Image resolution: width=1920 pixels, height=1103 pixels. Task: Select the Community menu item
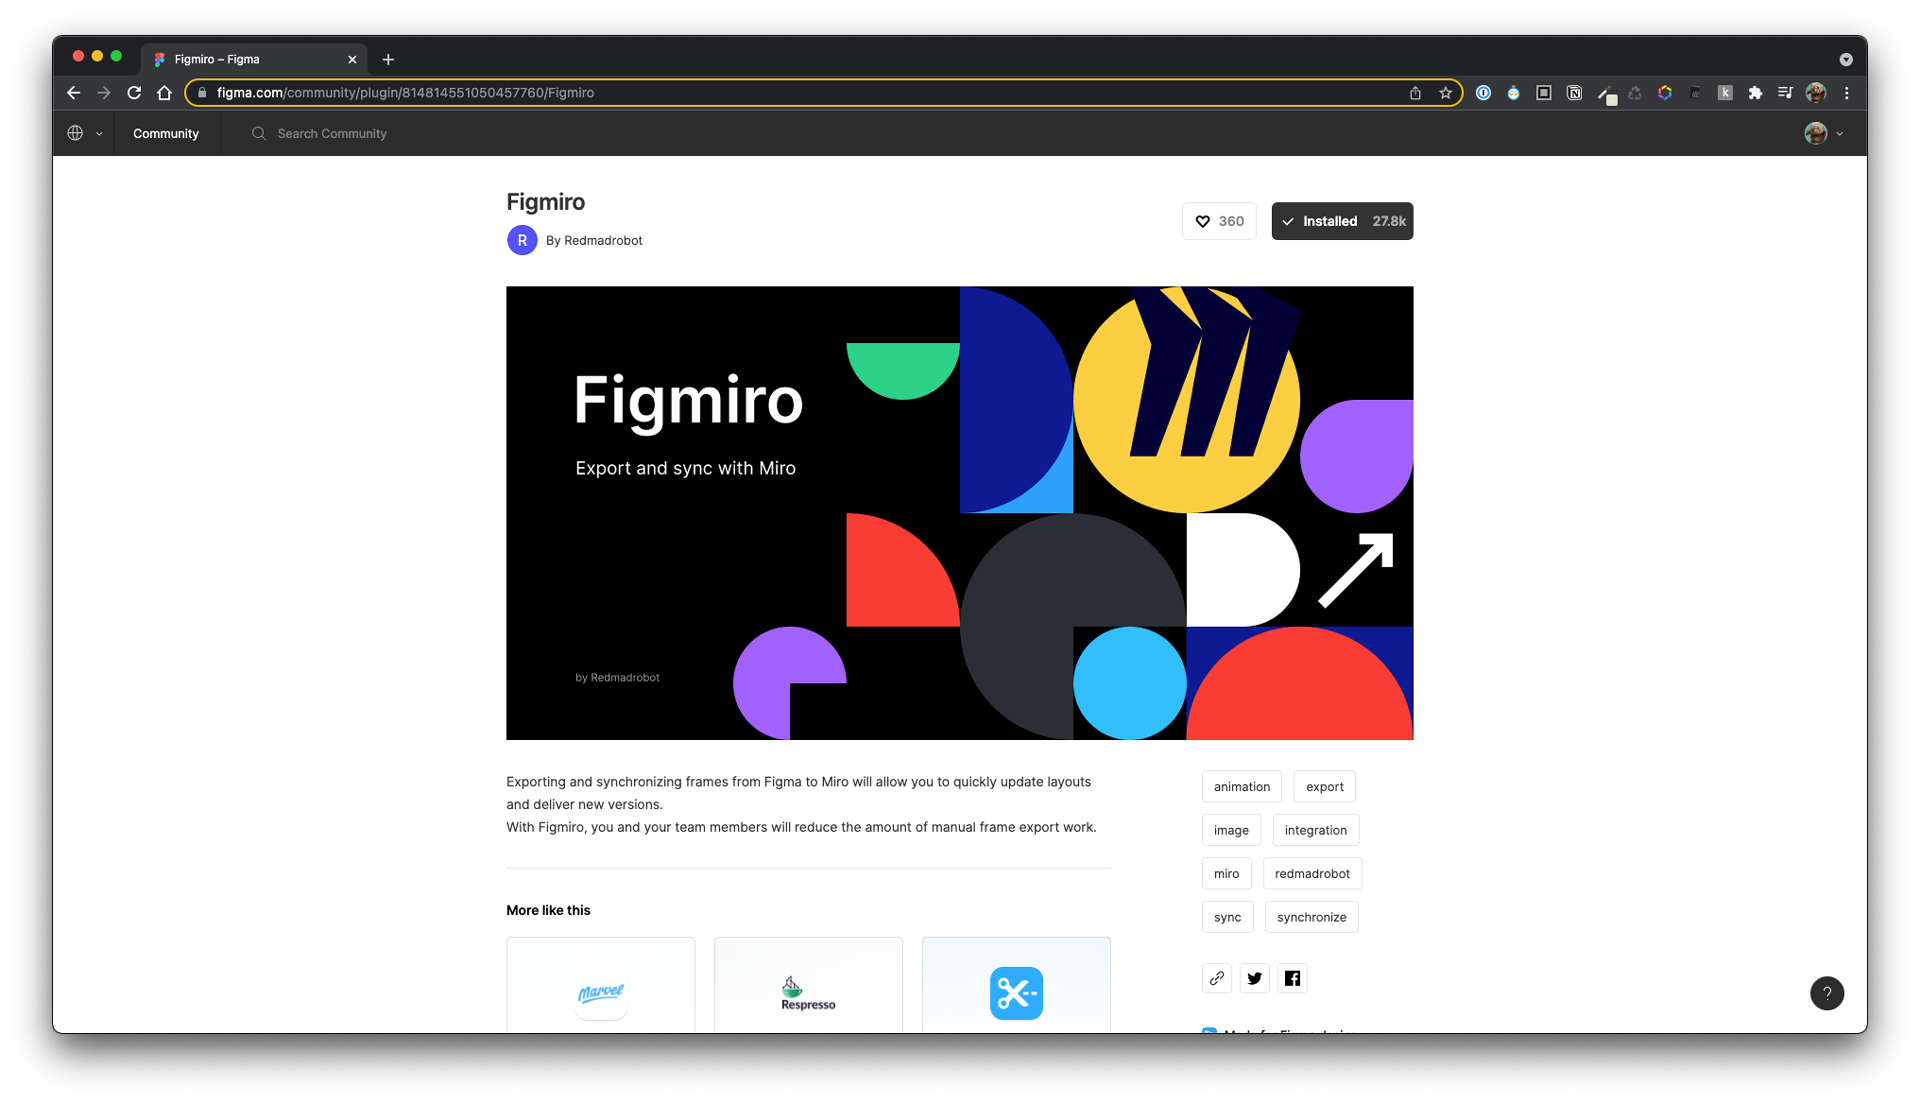click(x=166, y=132)
